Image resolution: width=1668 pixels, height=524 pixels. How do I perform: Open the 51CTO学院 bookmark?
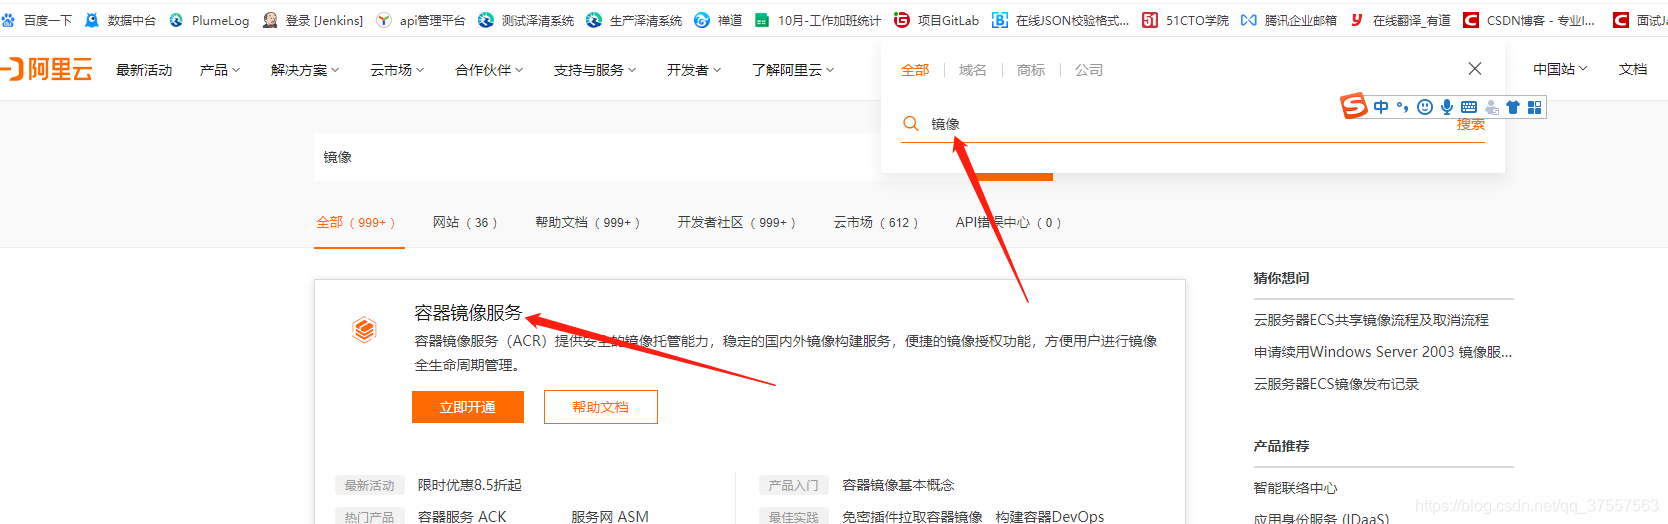click(x=1186, y=20)
